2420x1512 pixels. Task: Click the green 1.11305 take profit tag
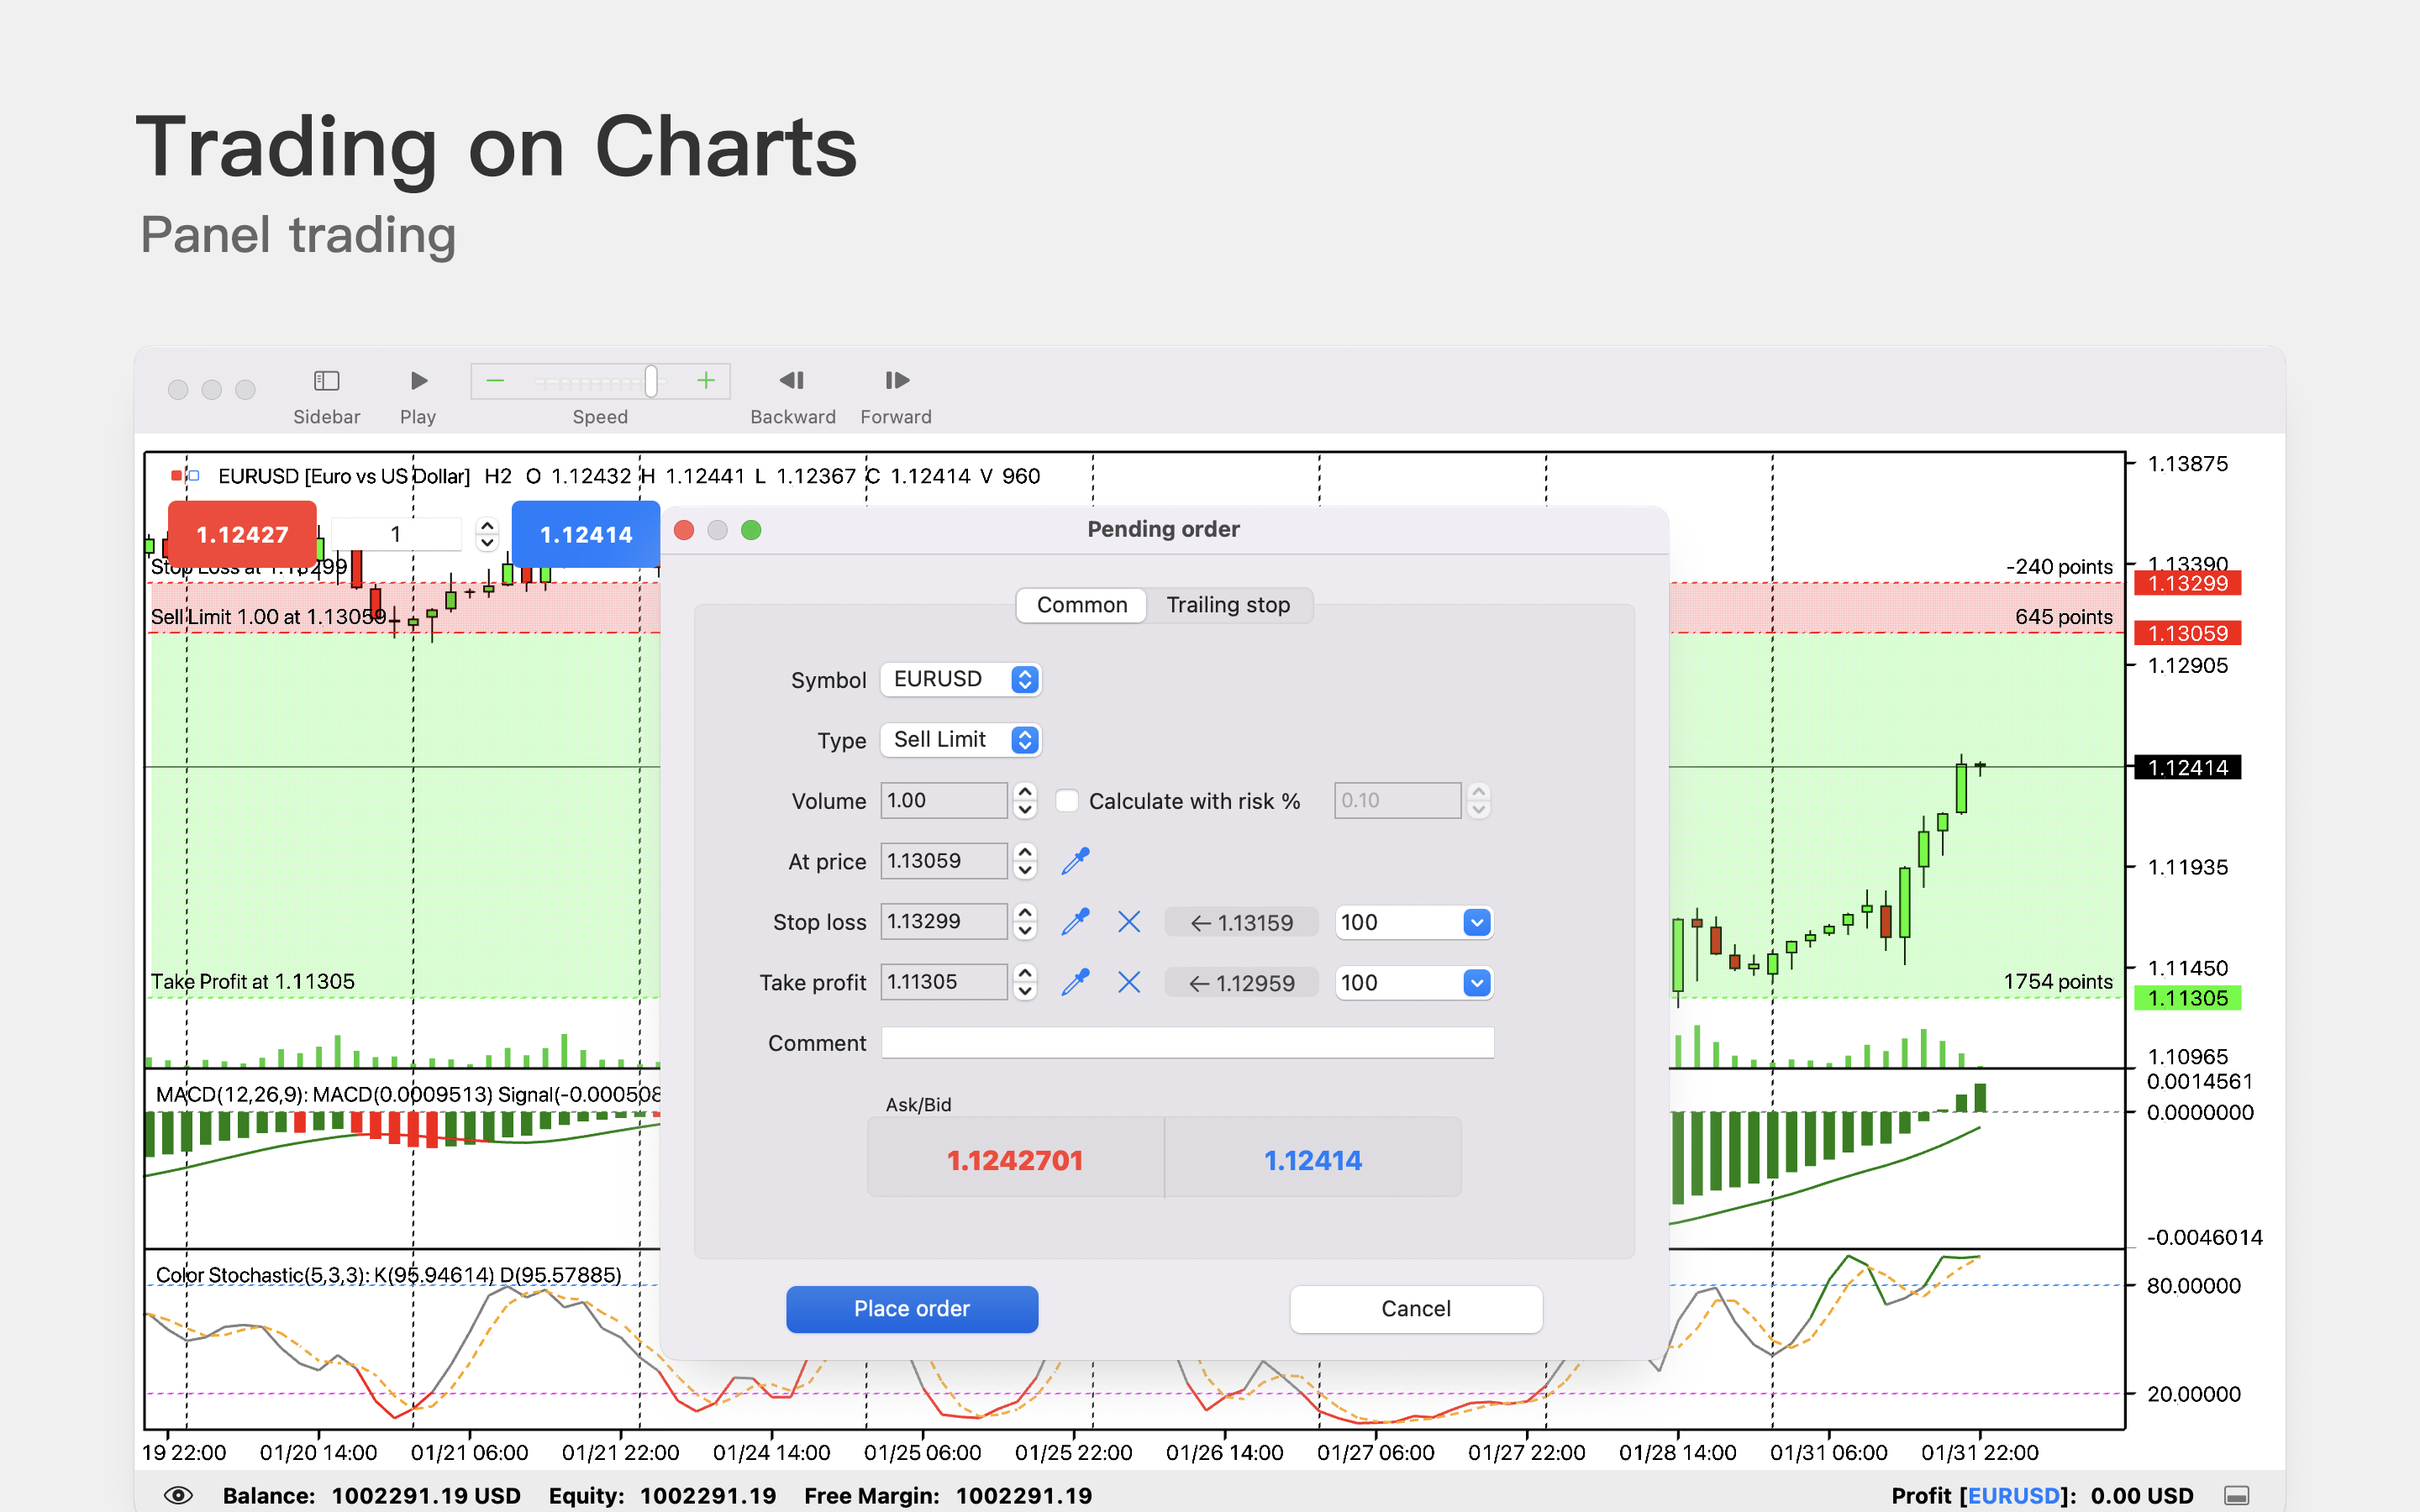point(2187,998)
